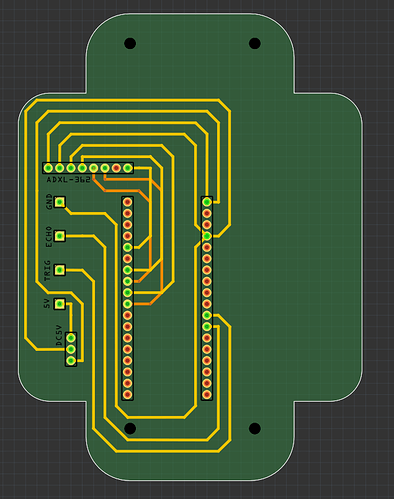The width and height of the screenshot is (394, 499).
Task: Click top green pad of right pin header
Action: 207,202
